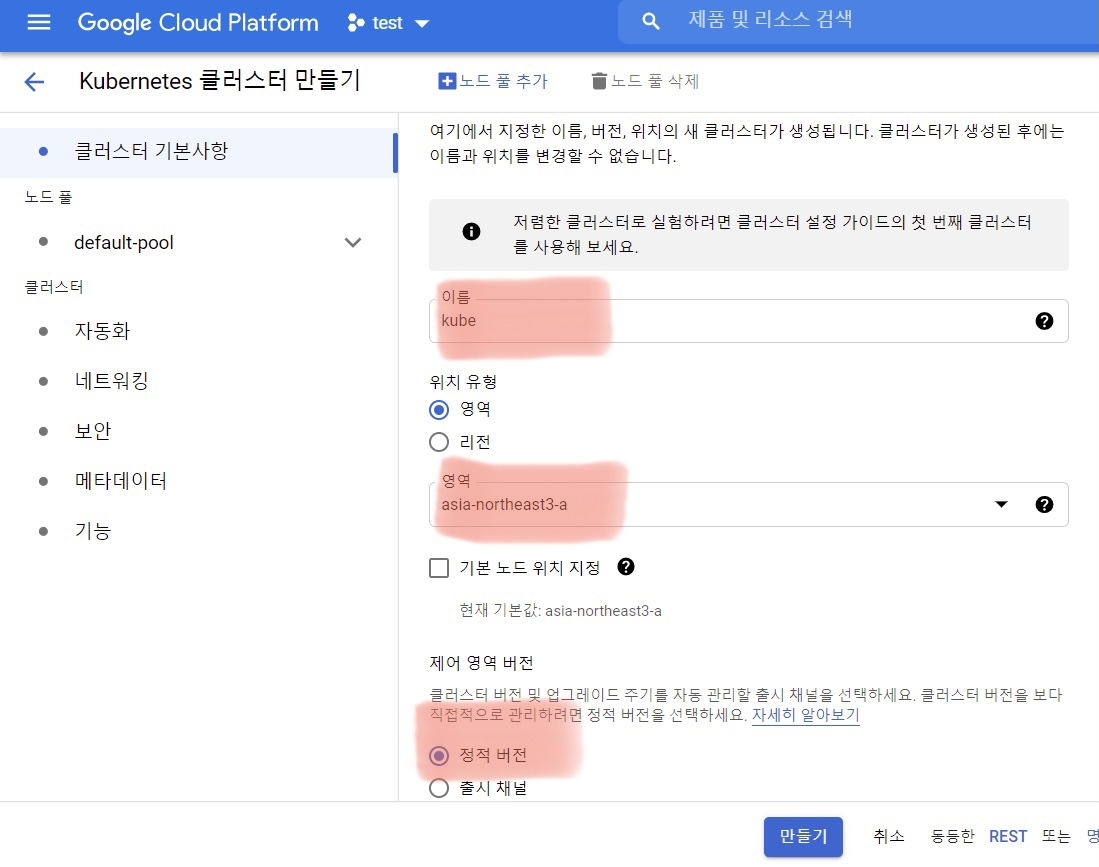Click help icon for 이름 field
This screenshot has height=867, width=1099.
pos(1044,320)
